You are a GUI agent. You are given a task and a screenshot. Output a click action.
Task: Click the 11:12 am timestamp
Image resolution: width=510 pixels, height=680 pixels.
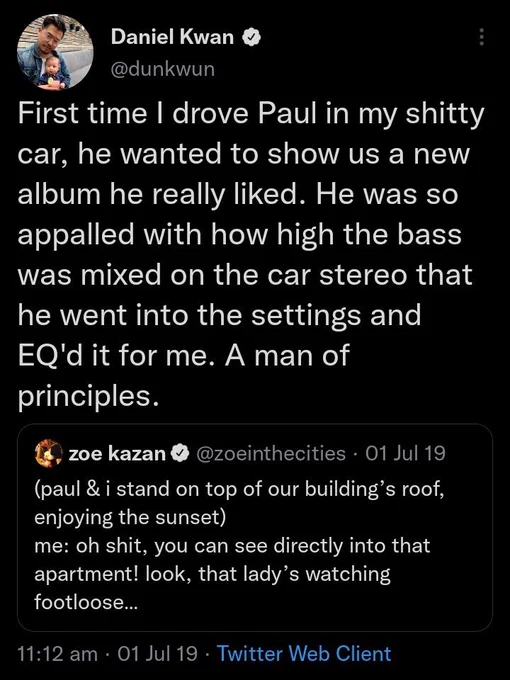coord(57,654)
